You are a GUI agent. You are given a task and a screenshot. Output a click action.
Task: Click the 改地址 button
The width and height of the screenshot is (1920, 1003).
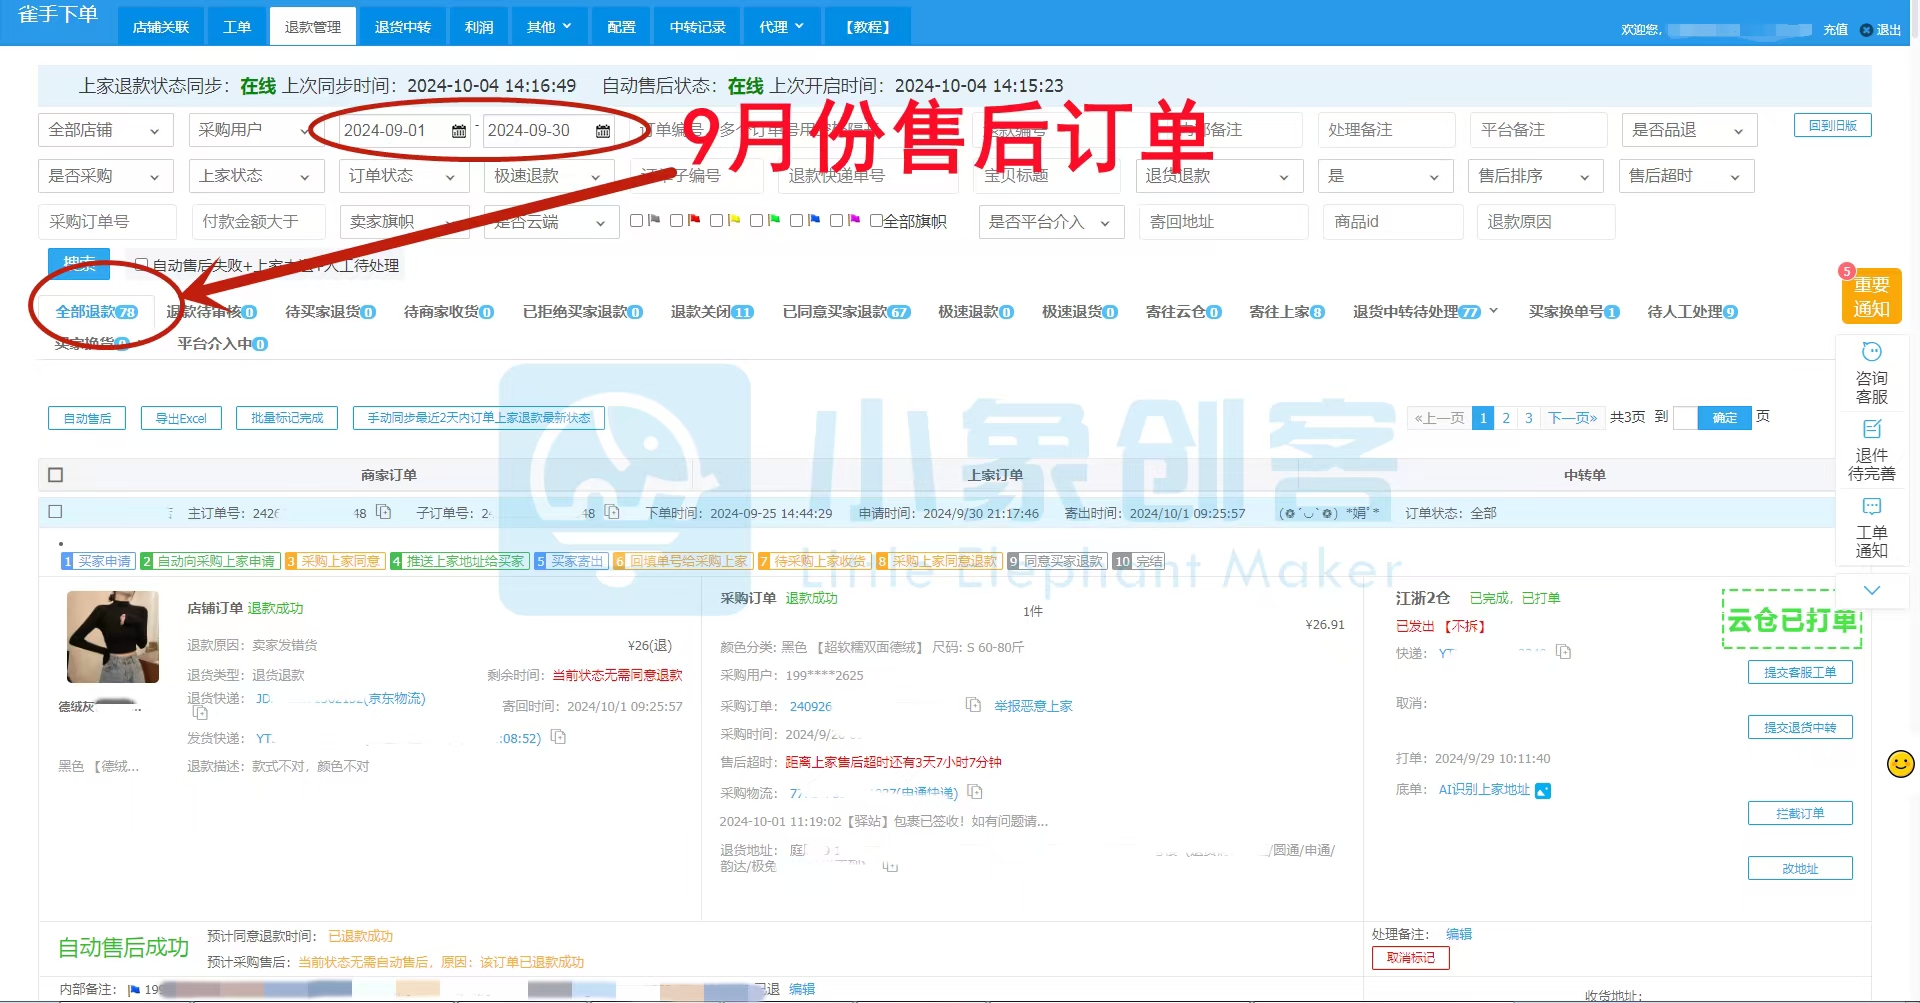tap(1800, 868)
